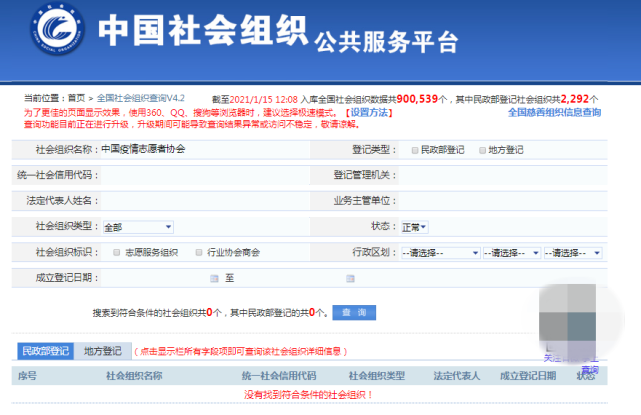Image resolution: width=641 pixels, height=415 pixels.
Task: Click the 社会组织名称 column header
Action: click(x=134, y=376)
